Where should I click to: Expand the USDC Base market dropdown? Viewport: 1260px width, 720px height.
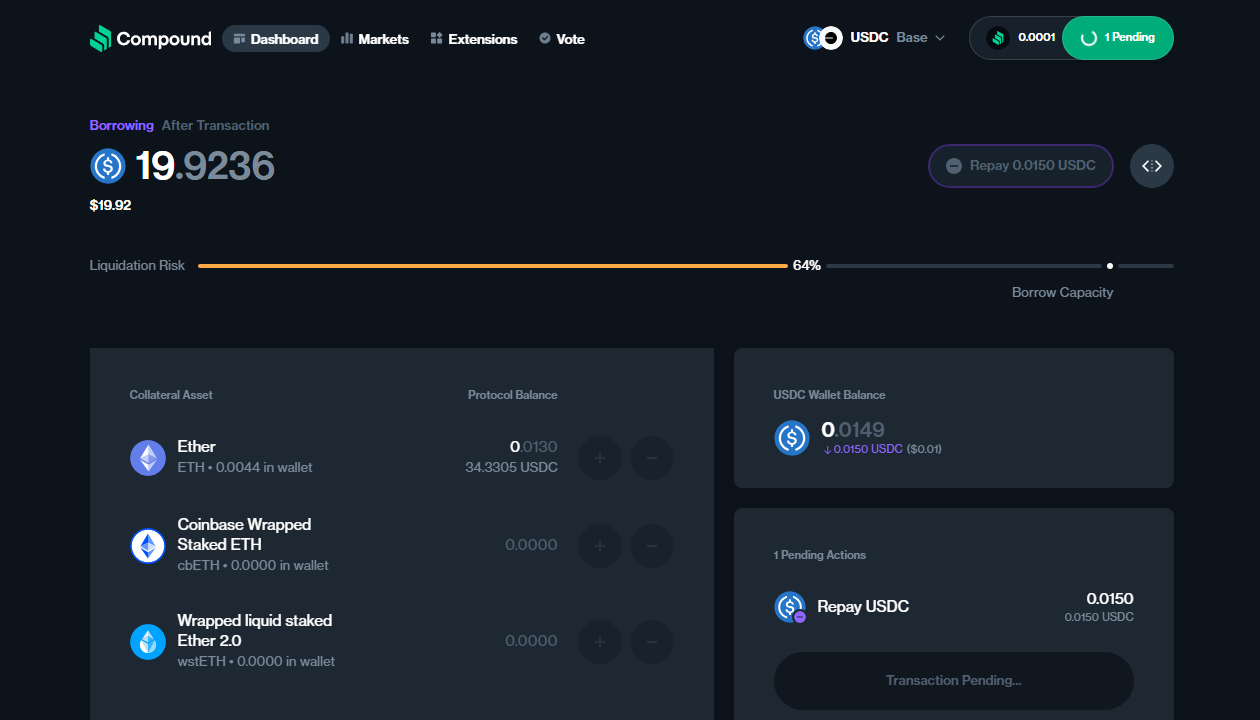(x=874, y=38)
